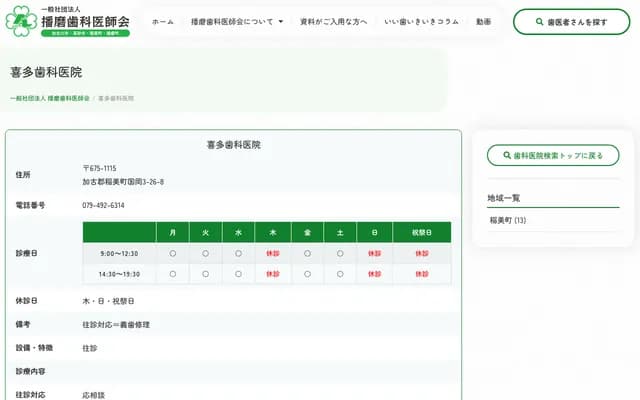
Task: Click the Thursday afternoon 休診 cell
Action: click(x=273, y=274)
